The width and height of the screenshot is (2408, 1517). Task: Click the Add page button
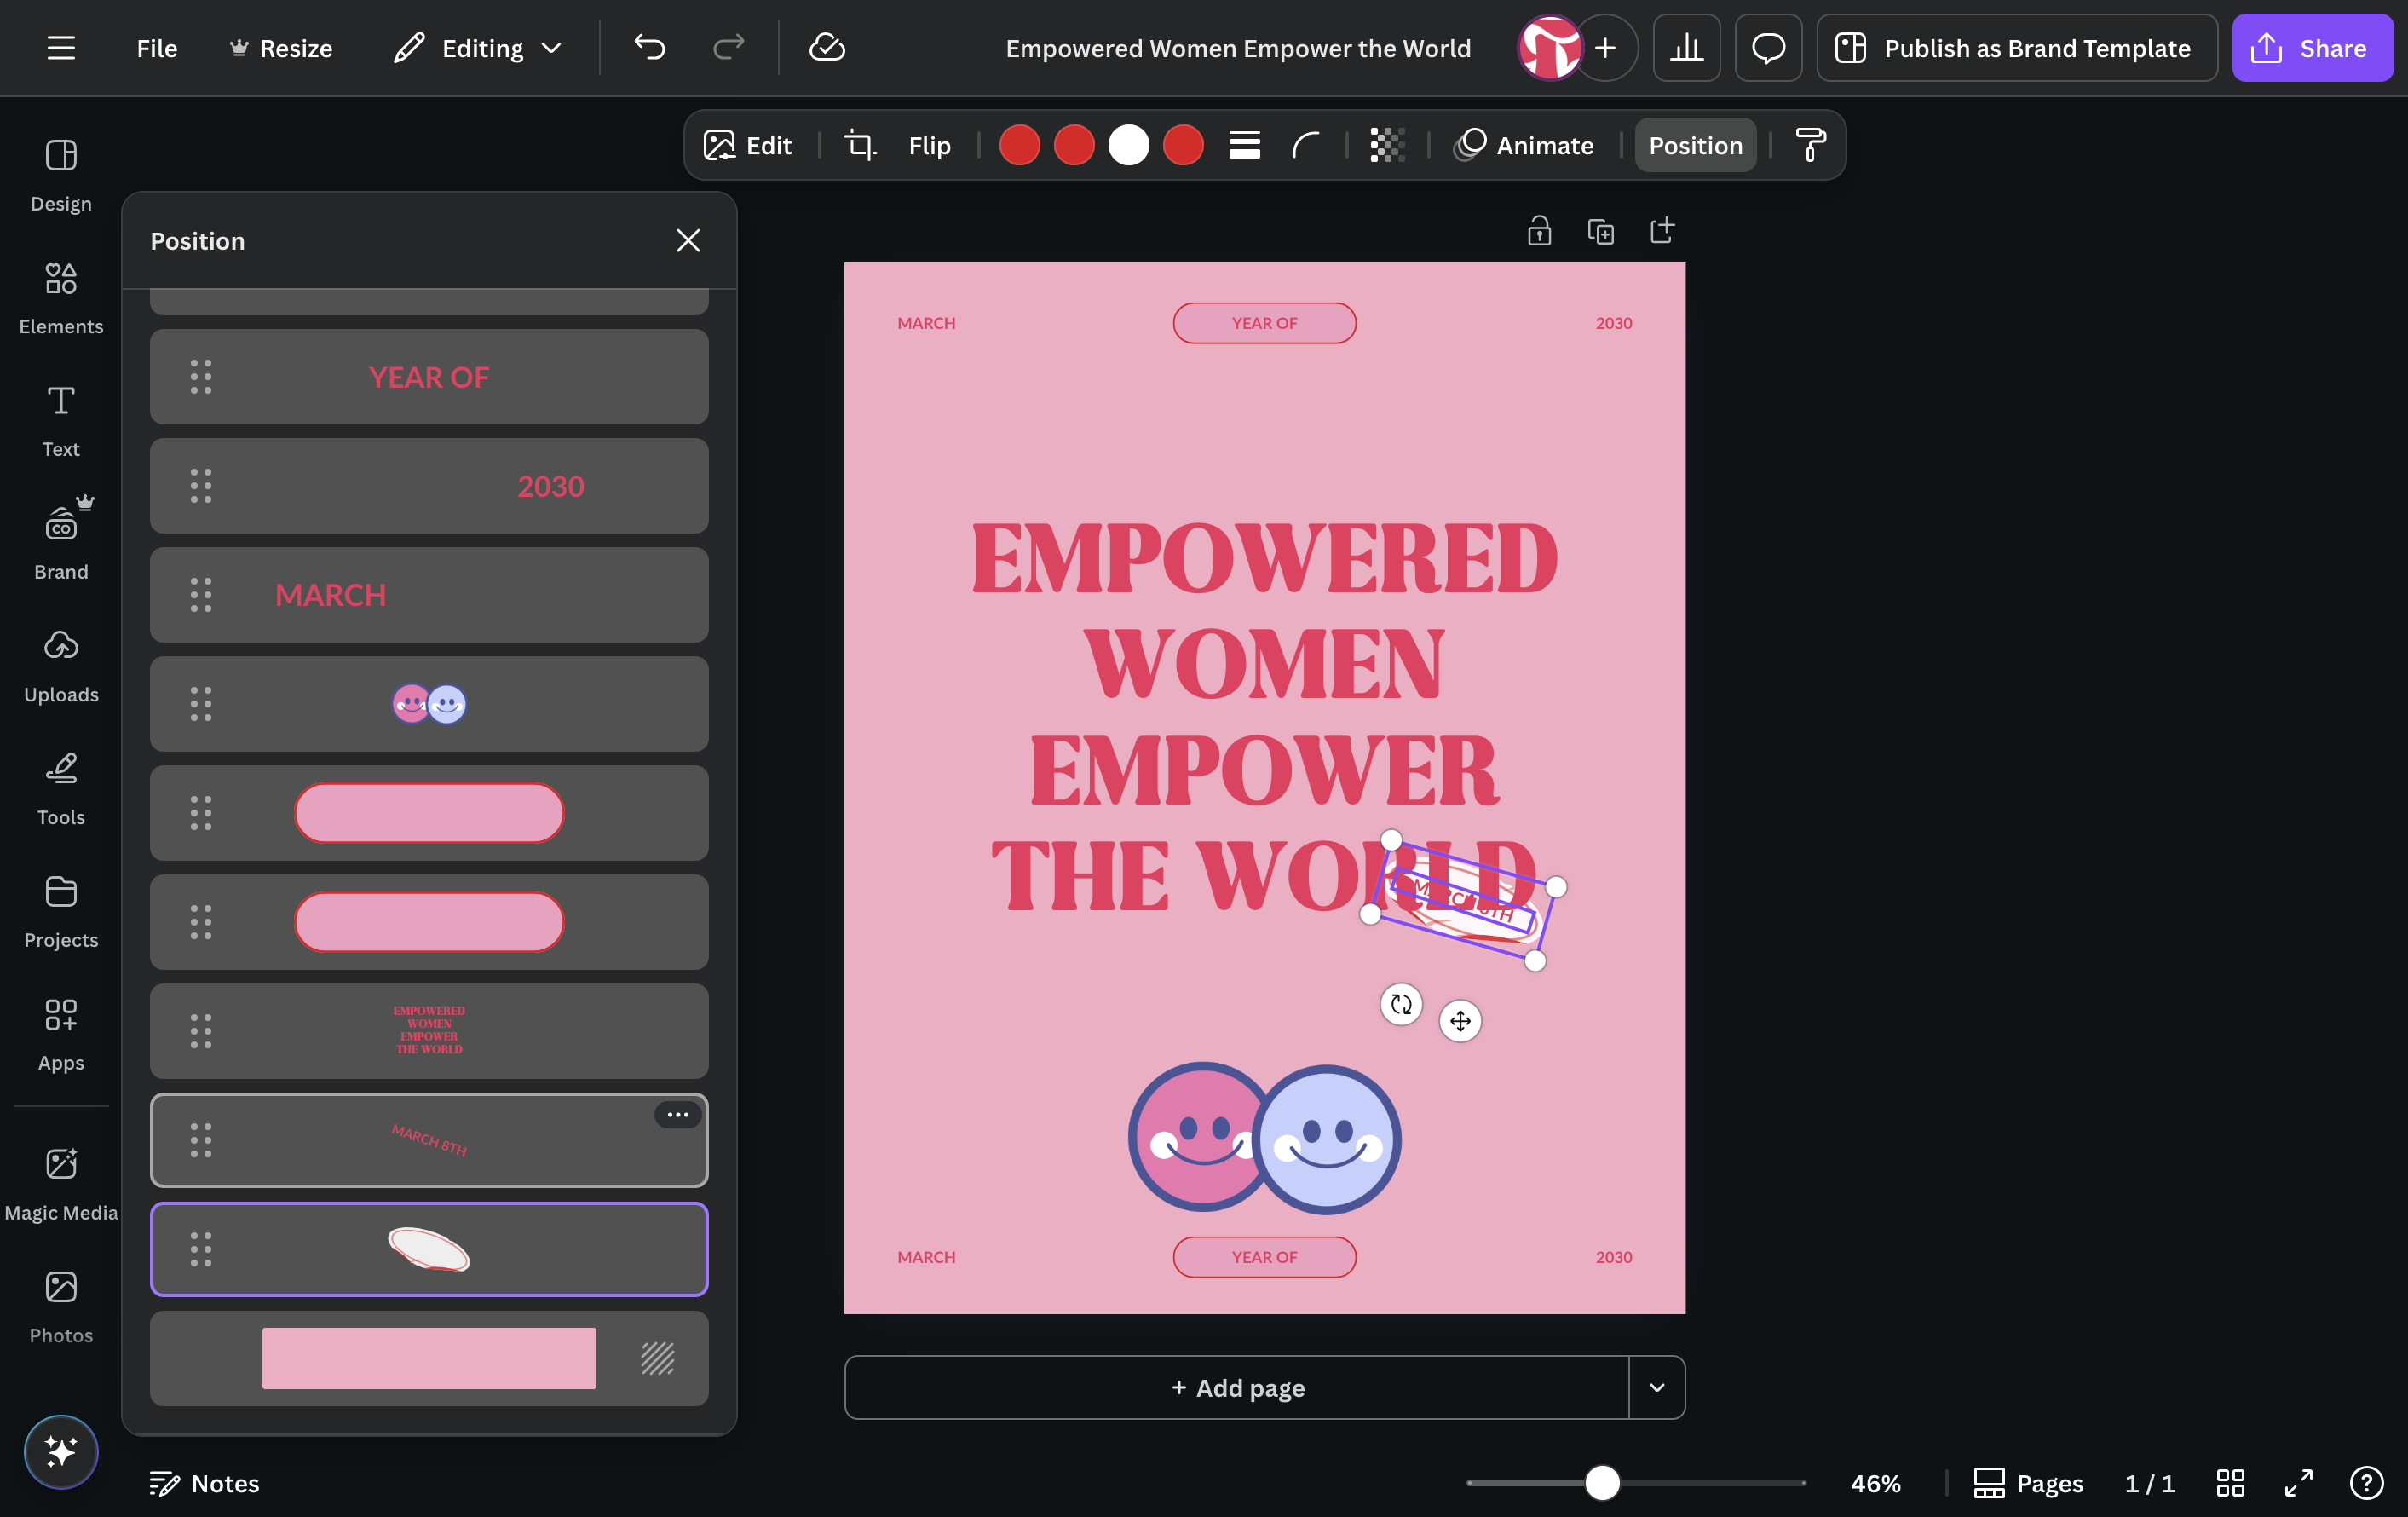click(x=1237, y=1387)
